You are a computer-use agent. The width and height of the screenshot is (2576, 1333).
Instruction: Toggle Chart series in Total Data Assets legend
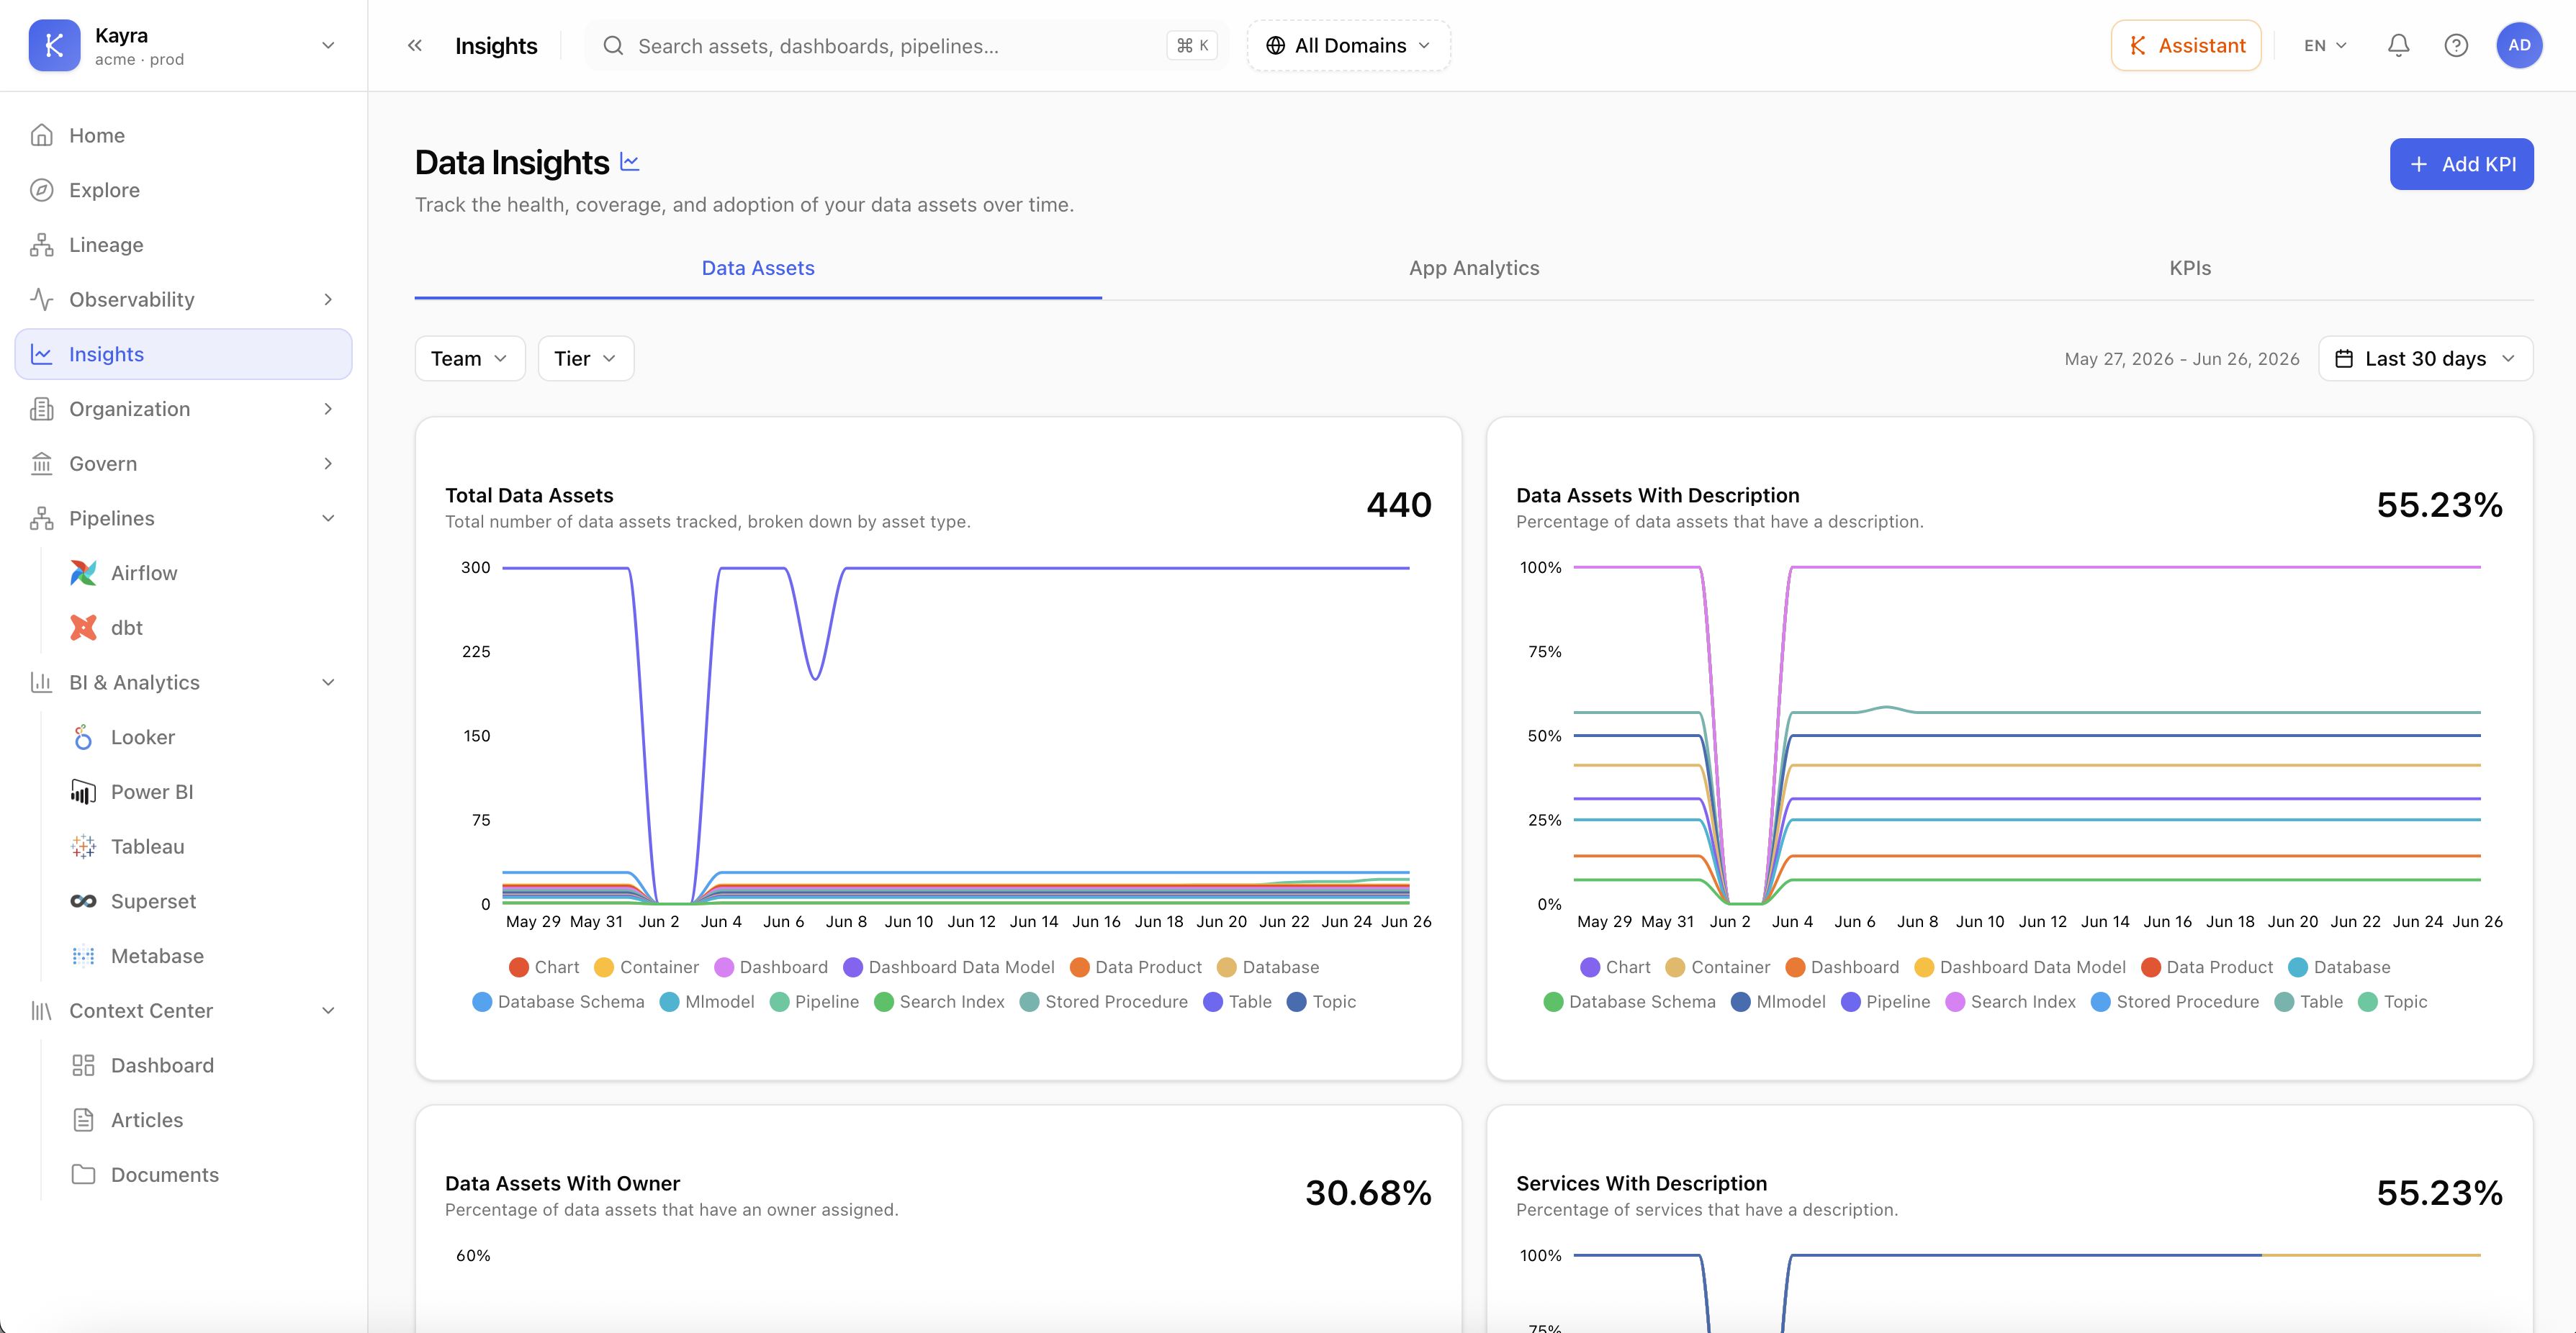pos(544,967)
